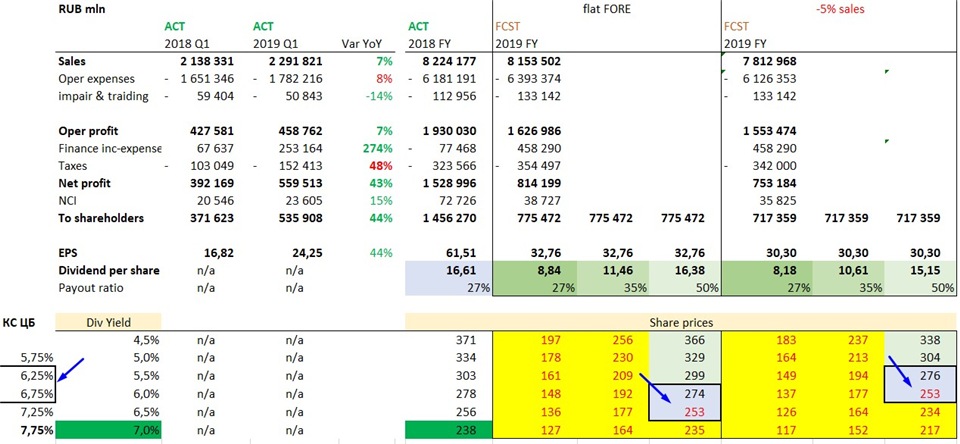Click the 'Share prices' header bar
This screenshot has width=960, height=444.
pyautogui.click(x=681, y=321)
